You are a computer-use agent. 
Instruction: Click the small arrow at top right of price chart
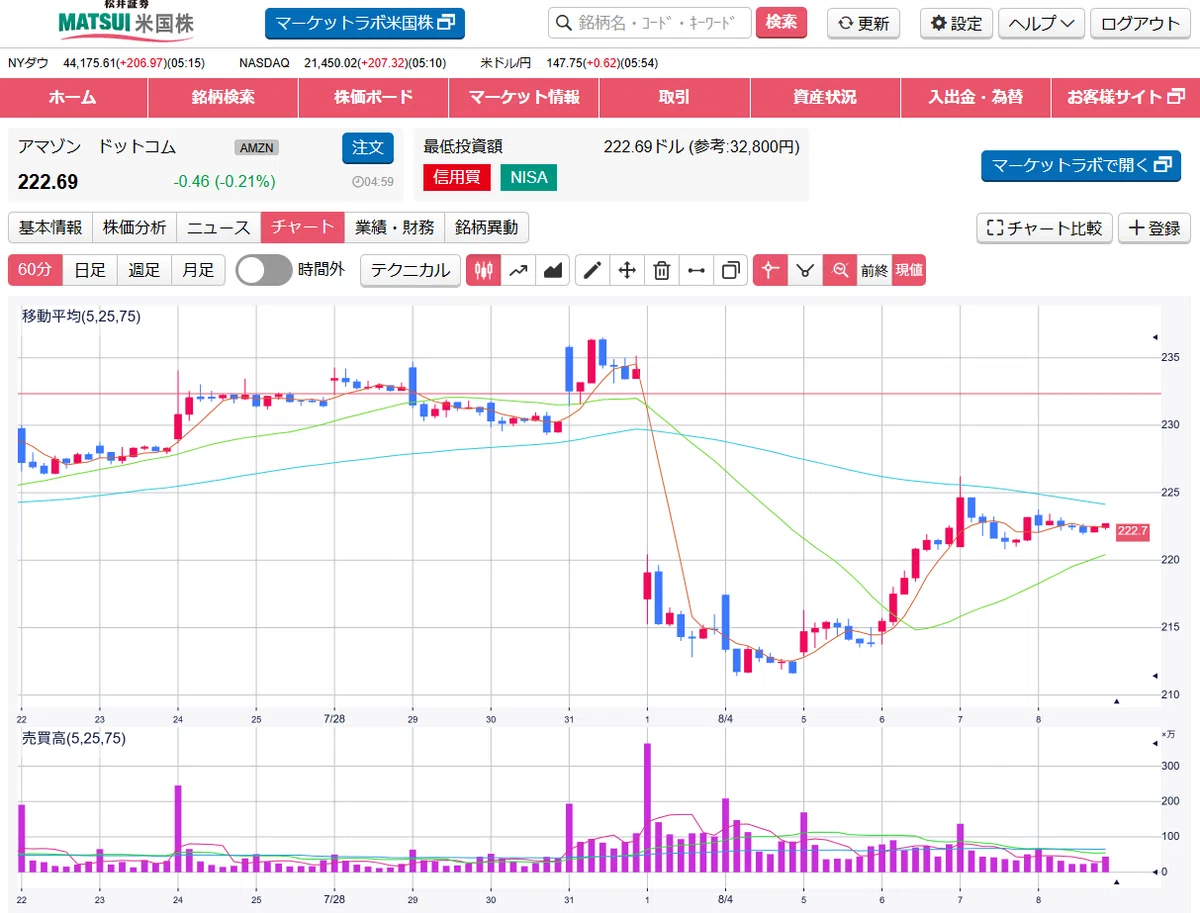1156,337
